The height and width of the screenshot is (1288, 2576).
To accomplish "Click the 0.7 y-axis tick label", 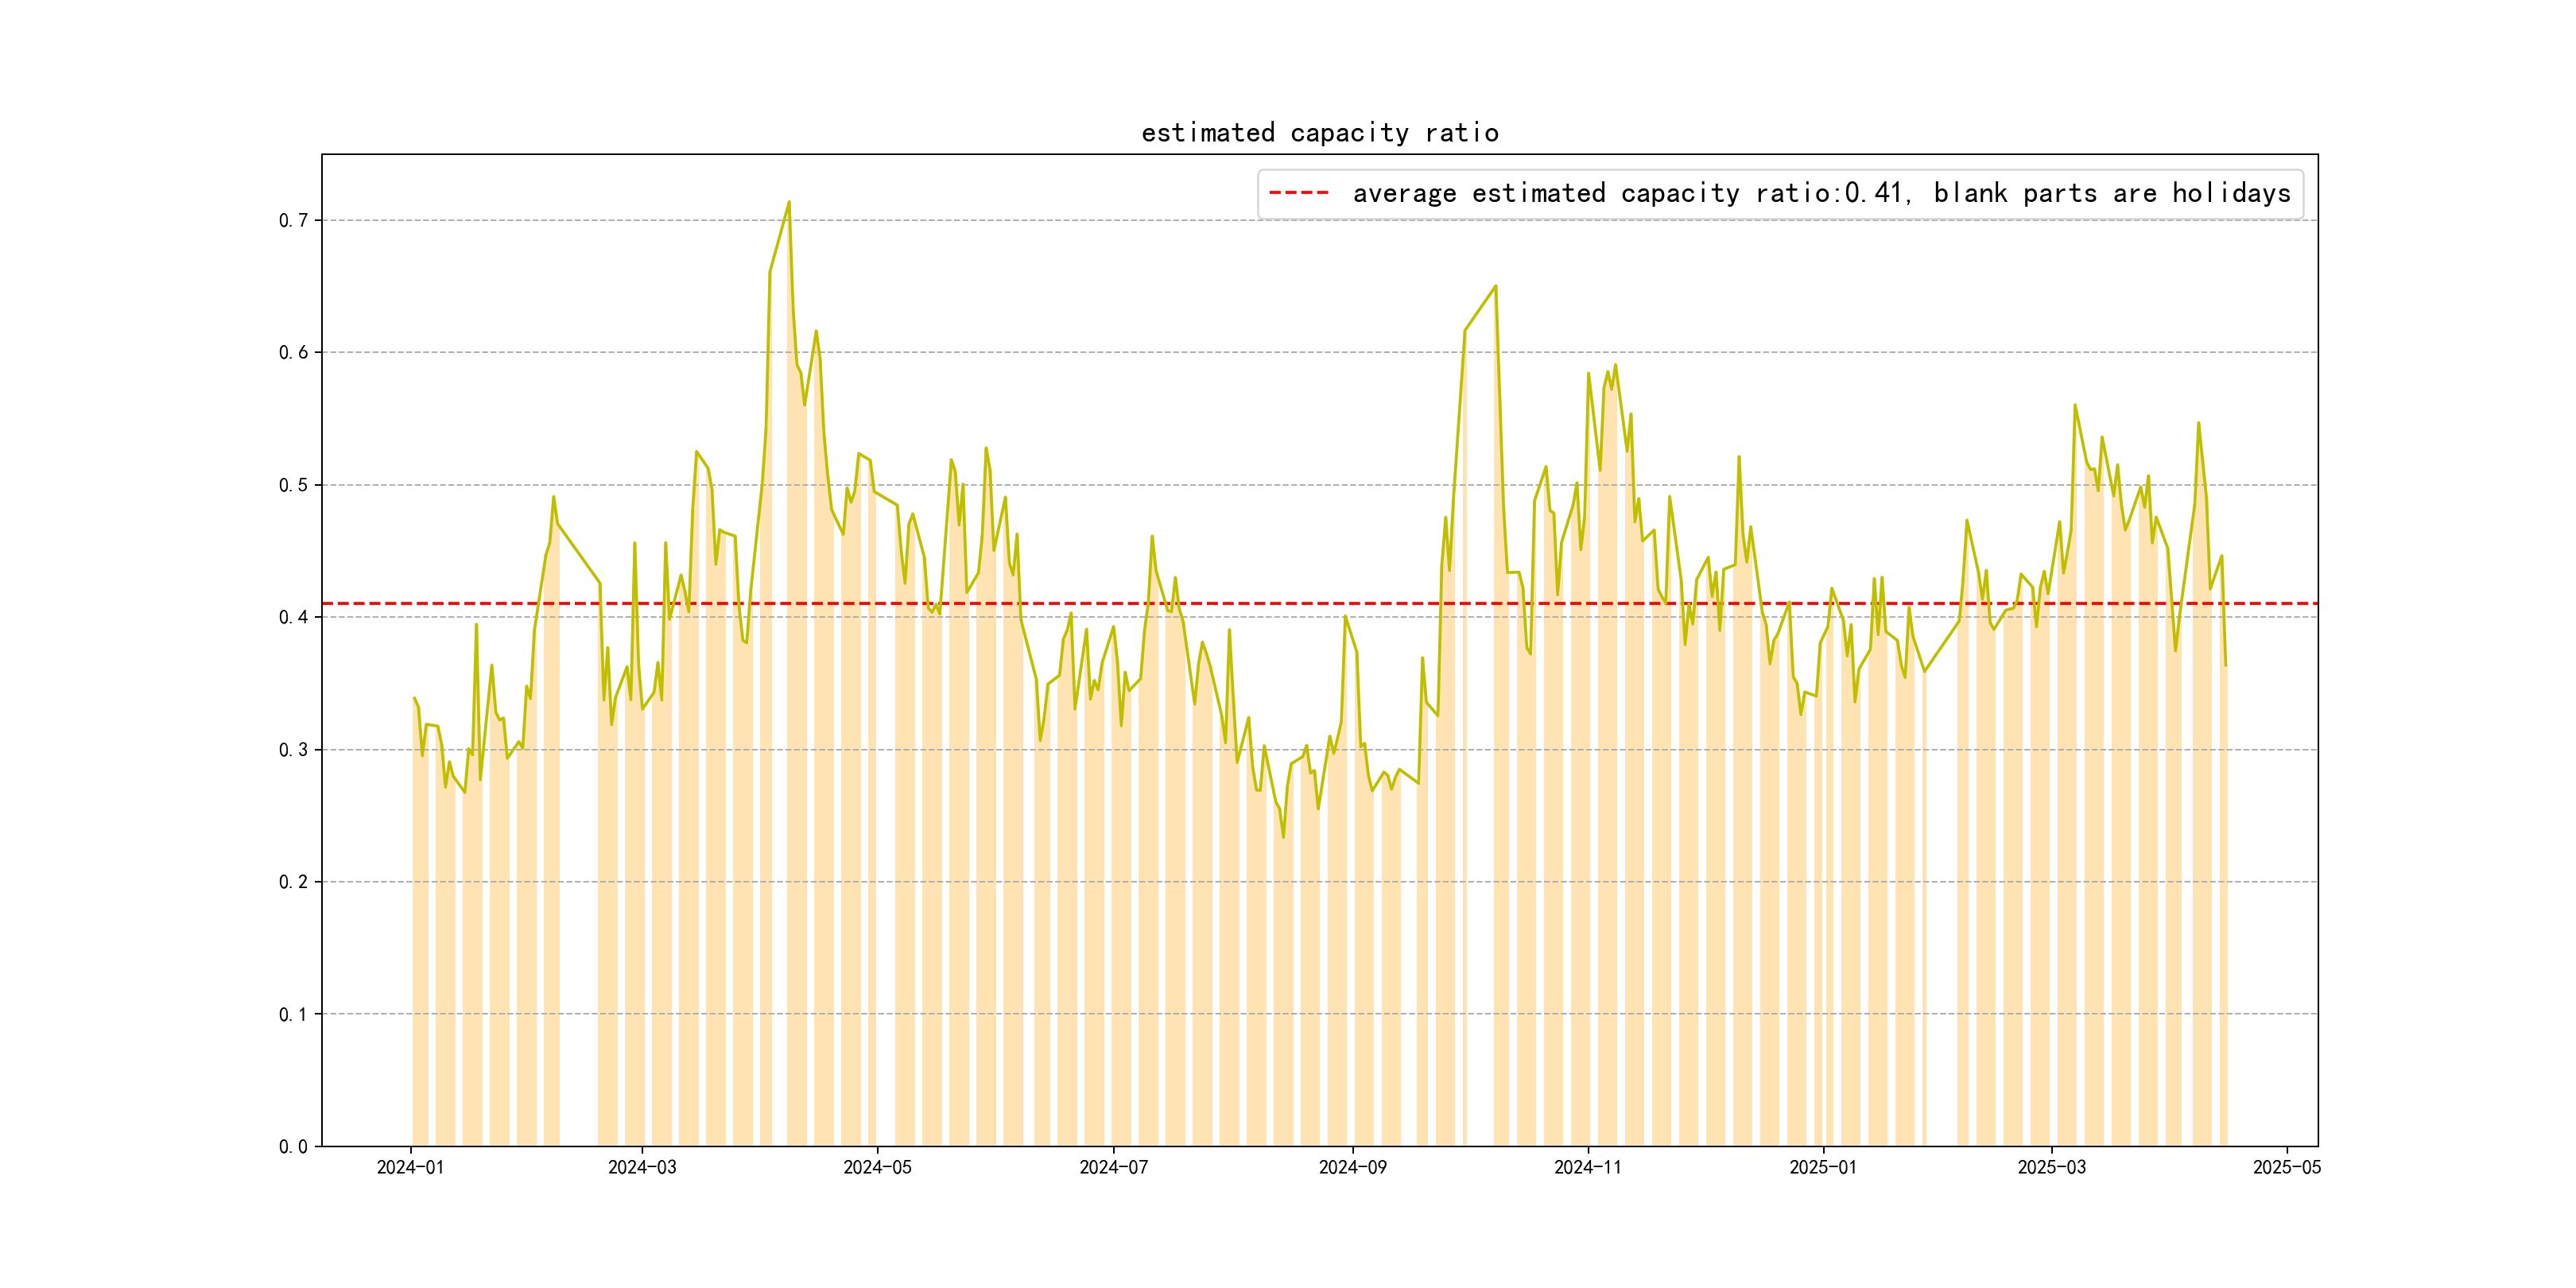I will [293, 220].
